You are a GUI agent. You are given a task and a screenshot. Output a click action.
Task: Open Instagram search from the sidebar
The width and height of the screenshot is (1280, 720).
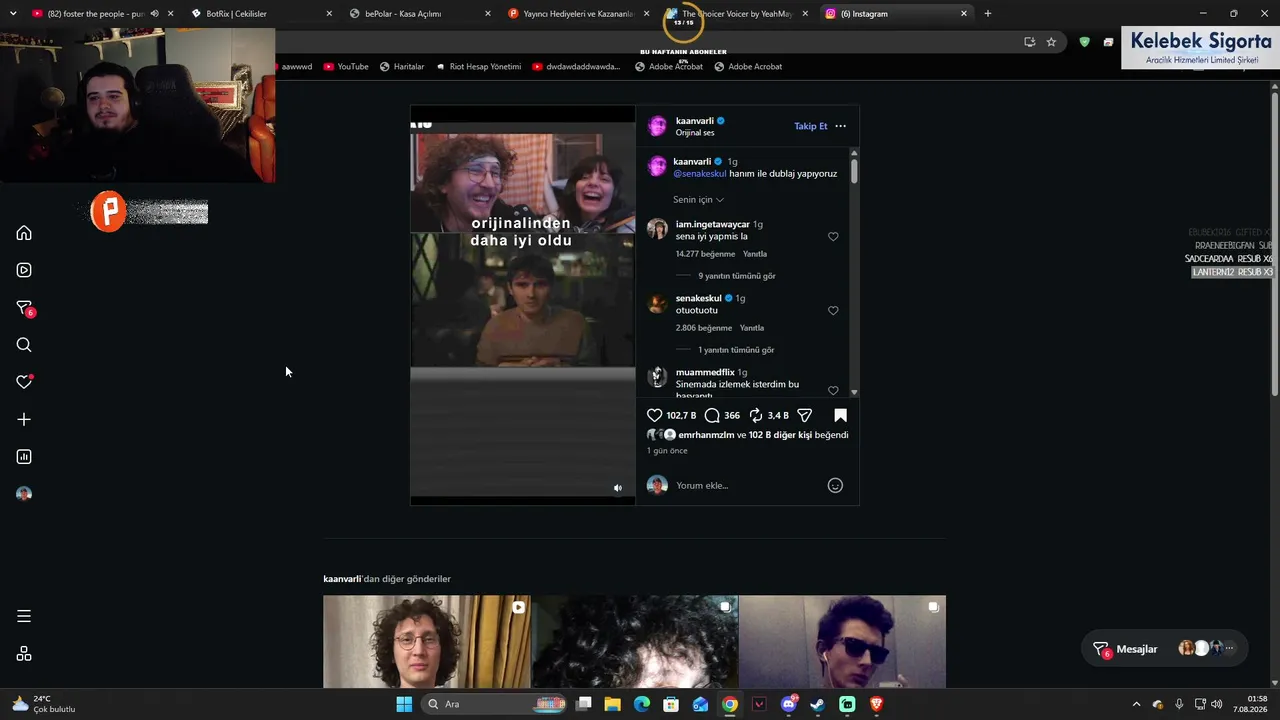click(x=24, y=345)
